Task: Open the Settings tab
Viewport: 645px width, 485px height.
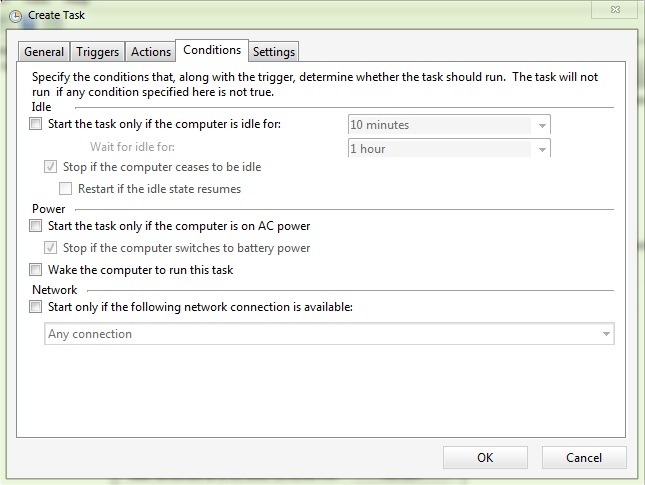Action: 274,52
